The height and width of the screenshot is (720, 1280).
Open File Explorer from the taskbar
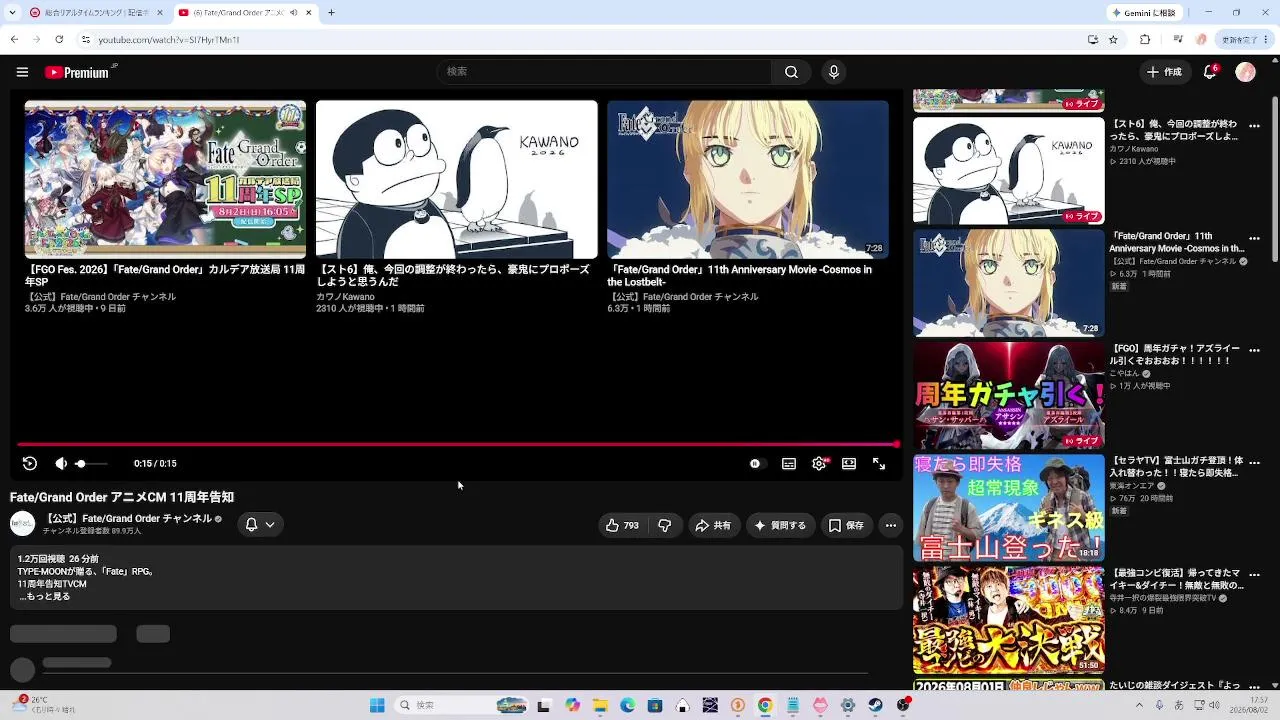[x=600, y=705]
